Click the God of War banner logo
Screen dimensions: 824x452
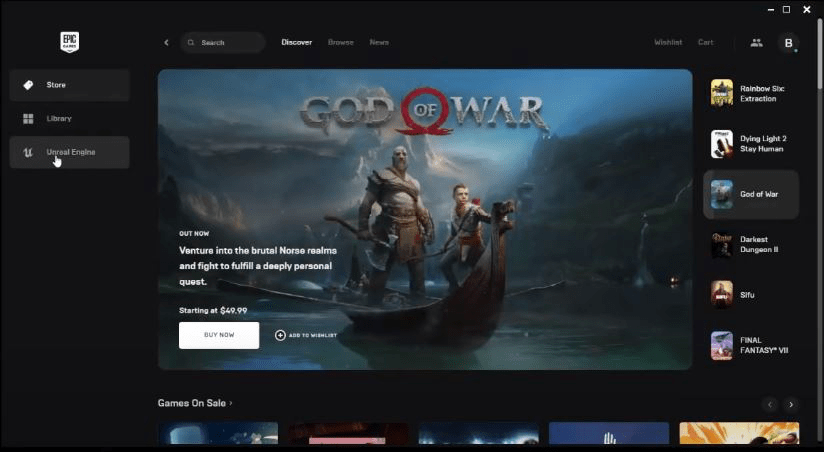click(x=424, y=111)
